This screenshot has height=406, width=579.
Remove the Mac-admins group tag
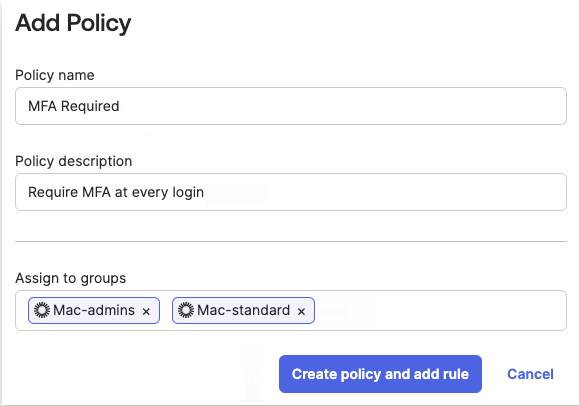(146, 311)
